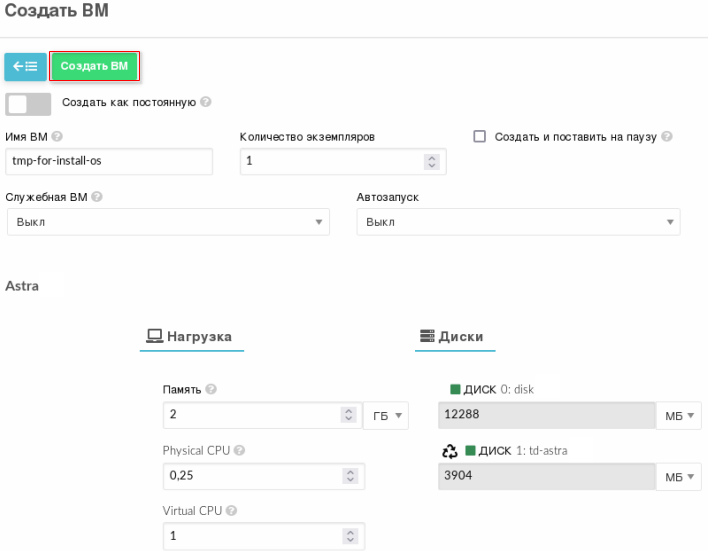
Task: Click the back-to-list arrow button
Action: (25, 67)
